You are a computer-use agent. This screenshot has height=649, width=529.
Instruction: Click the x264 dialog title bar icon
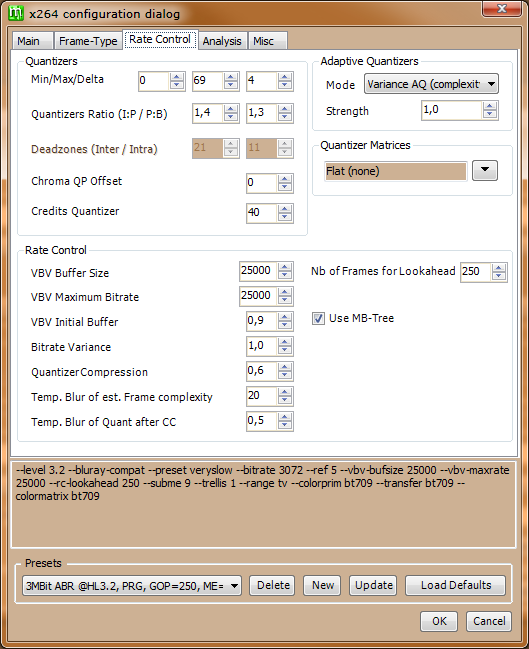pyautogui.click(x=16, y=13)
